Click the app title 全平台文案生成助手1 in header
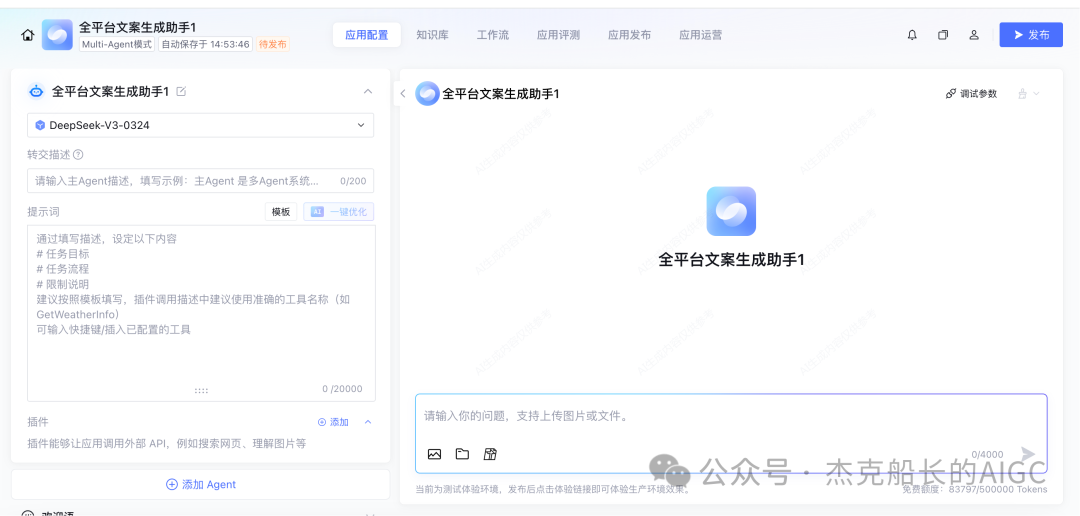The height and width of the screenshot is (516, 1080). [x=138, y=27]
